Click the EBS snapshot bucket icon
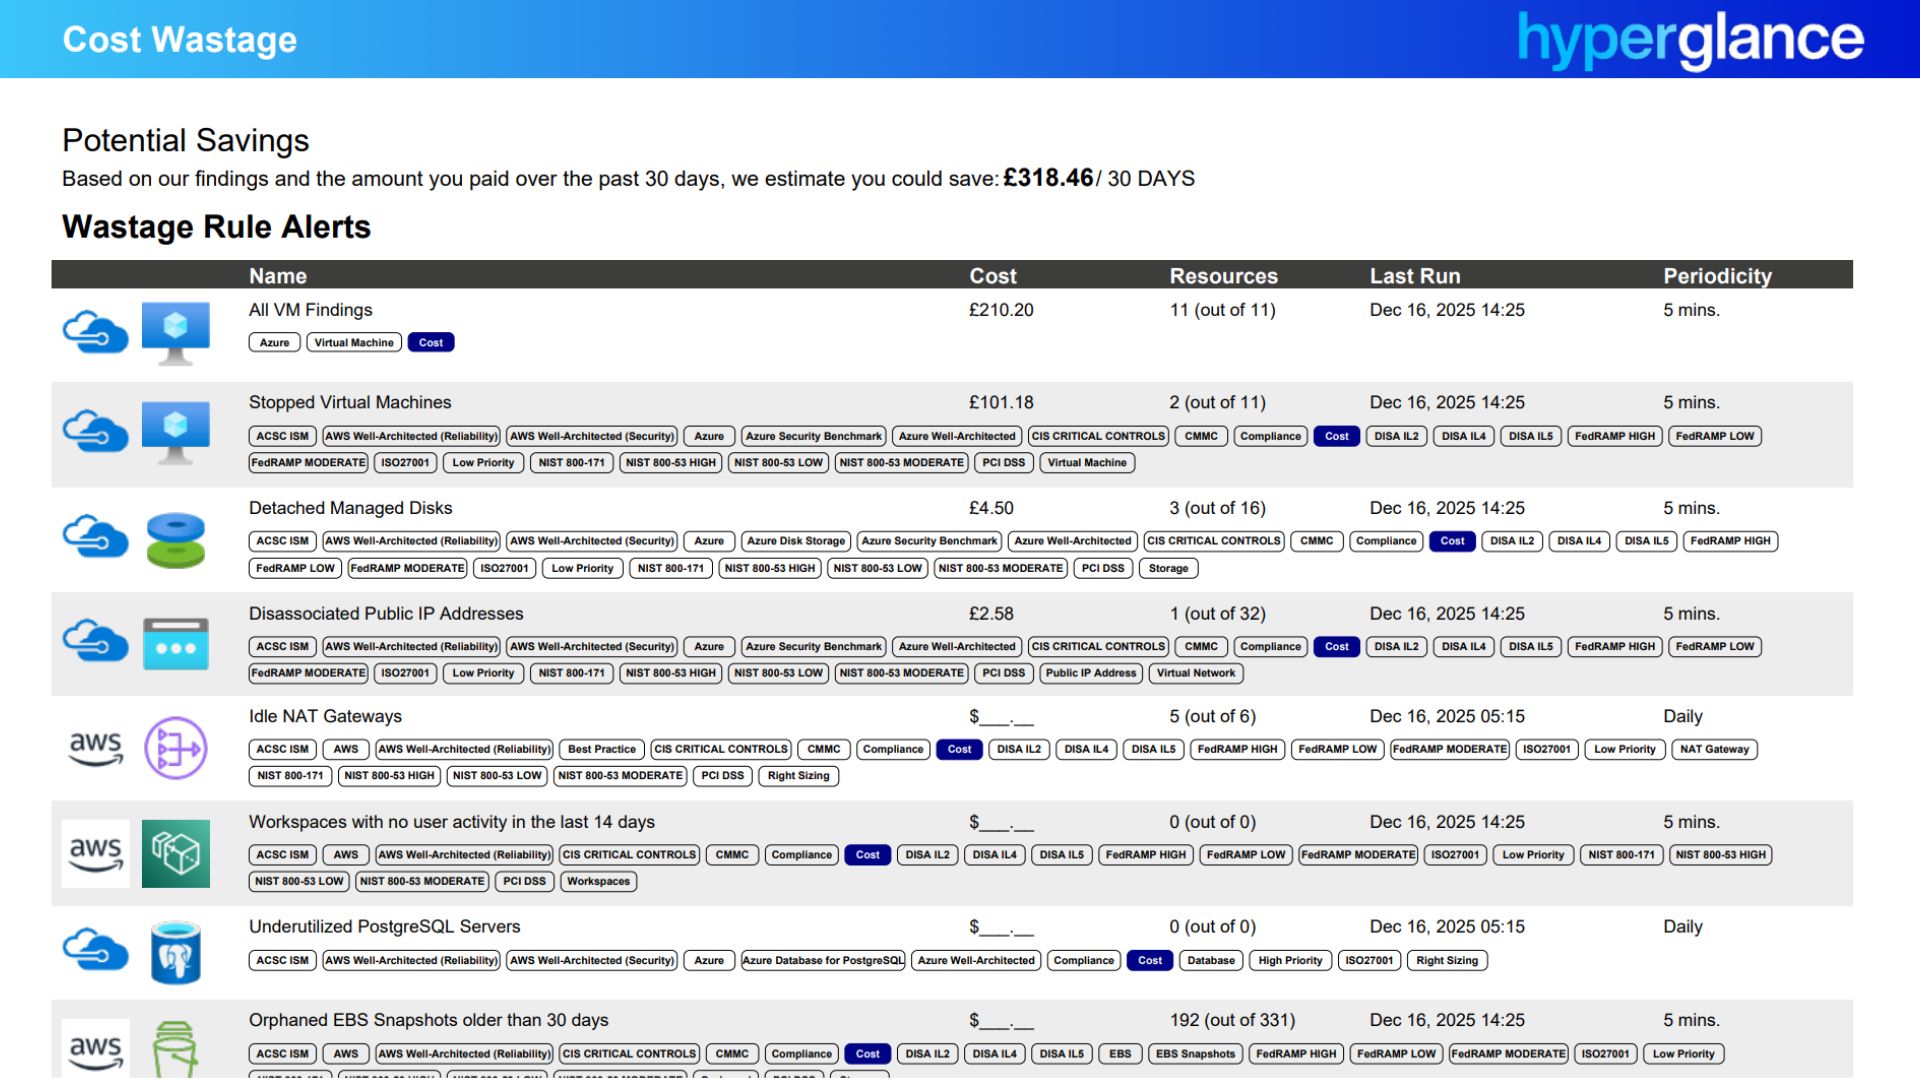The width and height of the screenshot is (1920, 1080). pyautogui.click(x=175, y=1048)
